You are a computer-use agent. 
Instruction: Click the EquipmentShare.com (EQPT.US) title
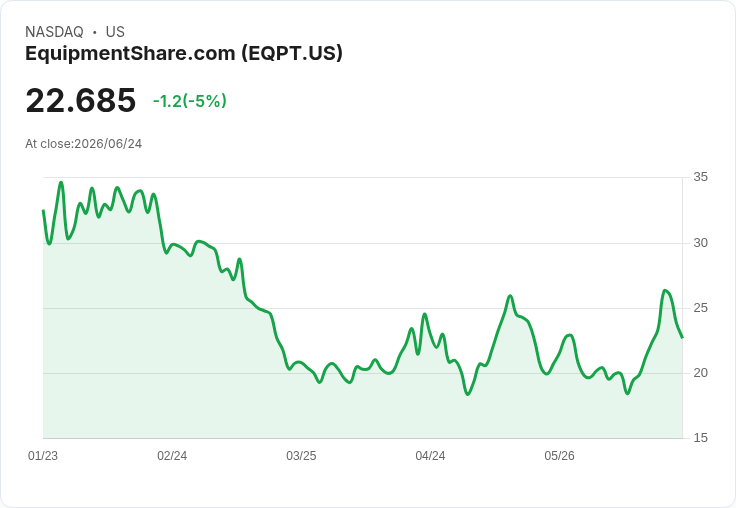(184, 54)
